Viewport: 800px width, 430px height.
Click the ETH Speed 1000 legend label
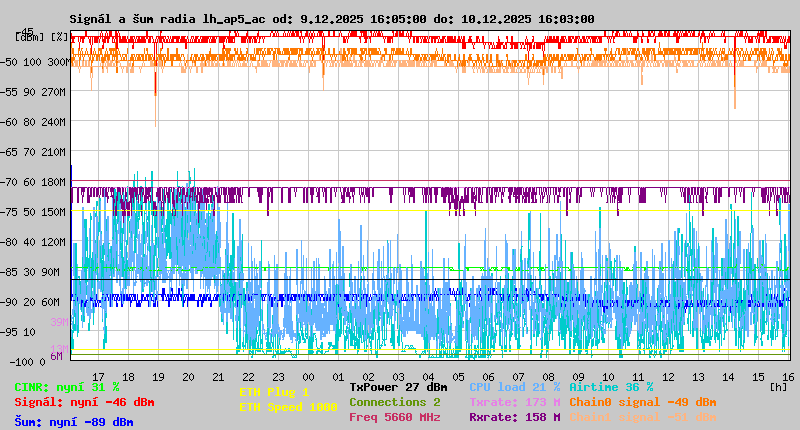pyautogui.click(x=288, y=407)
